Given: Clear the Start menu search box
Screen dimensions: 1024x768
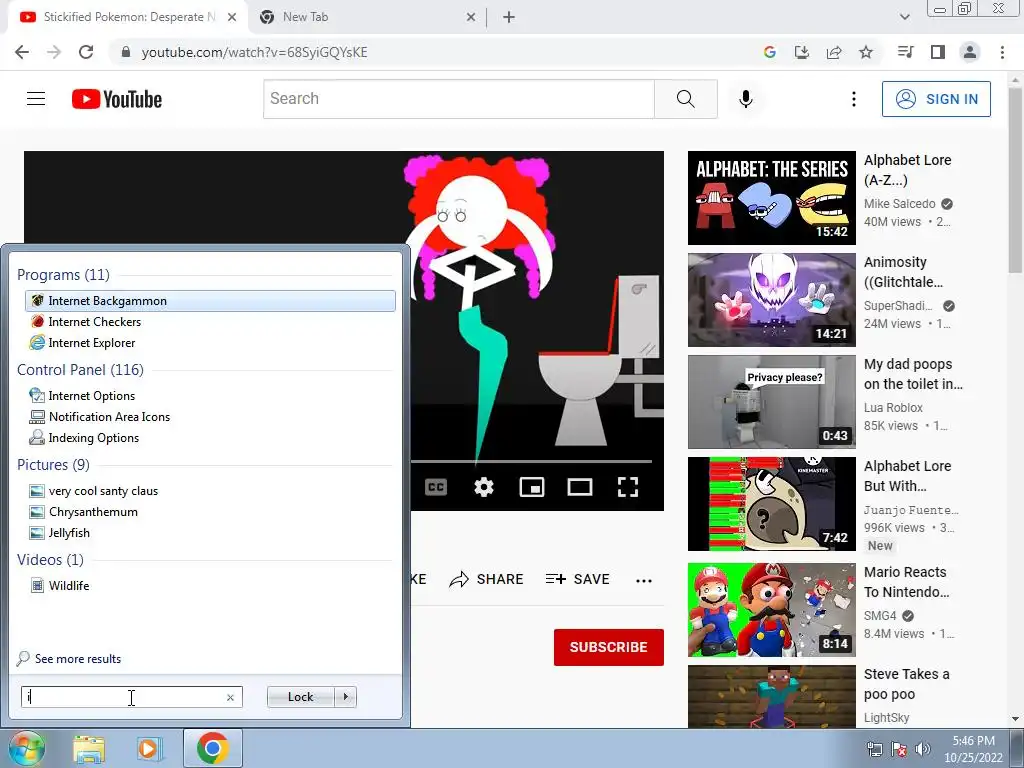Looking at the screenshot, I should [230, 697].
